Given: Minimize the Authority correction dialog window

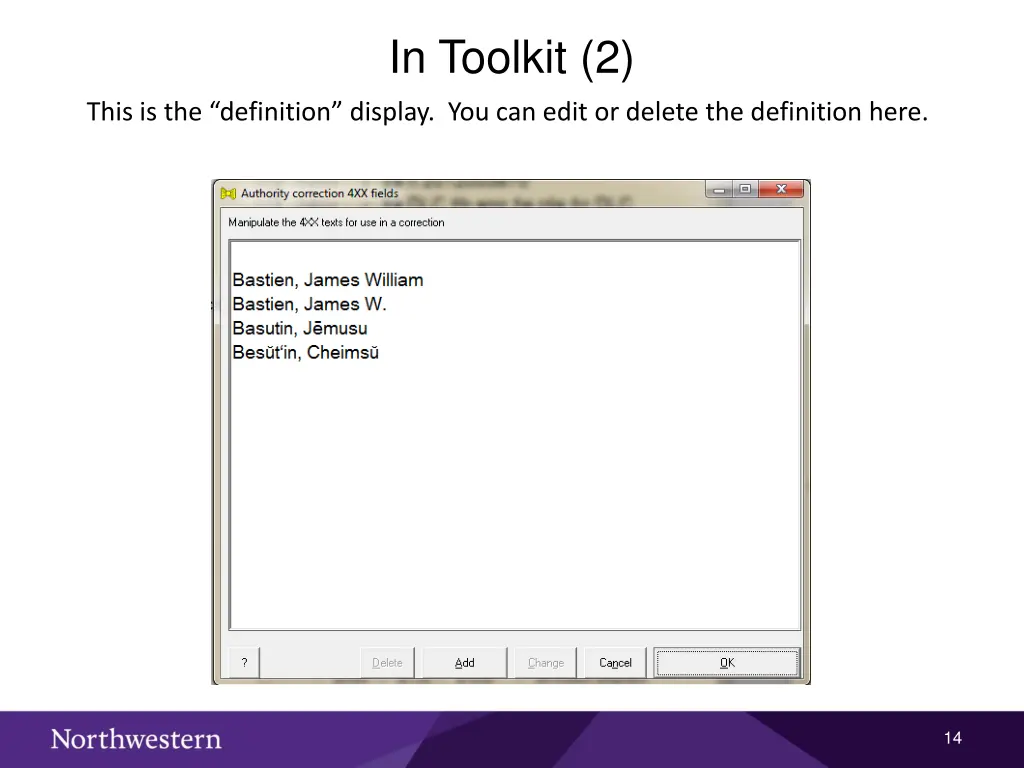Looking at the screenshot, I should 719,189.
